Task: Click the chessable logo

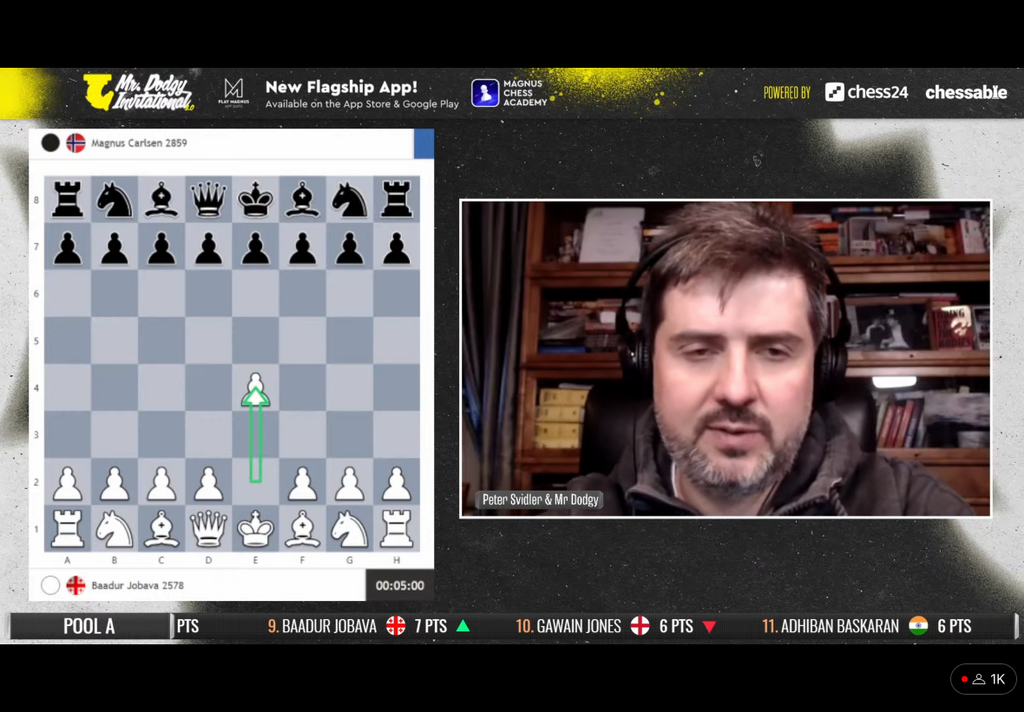Action: [x=966, y=93]
